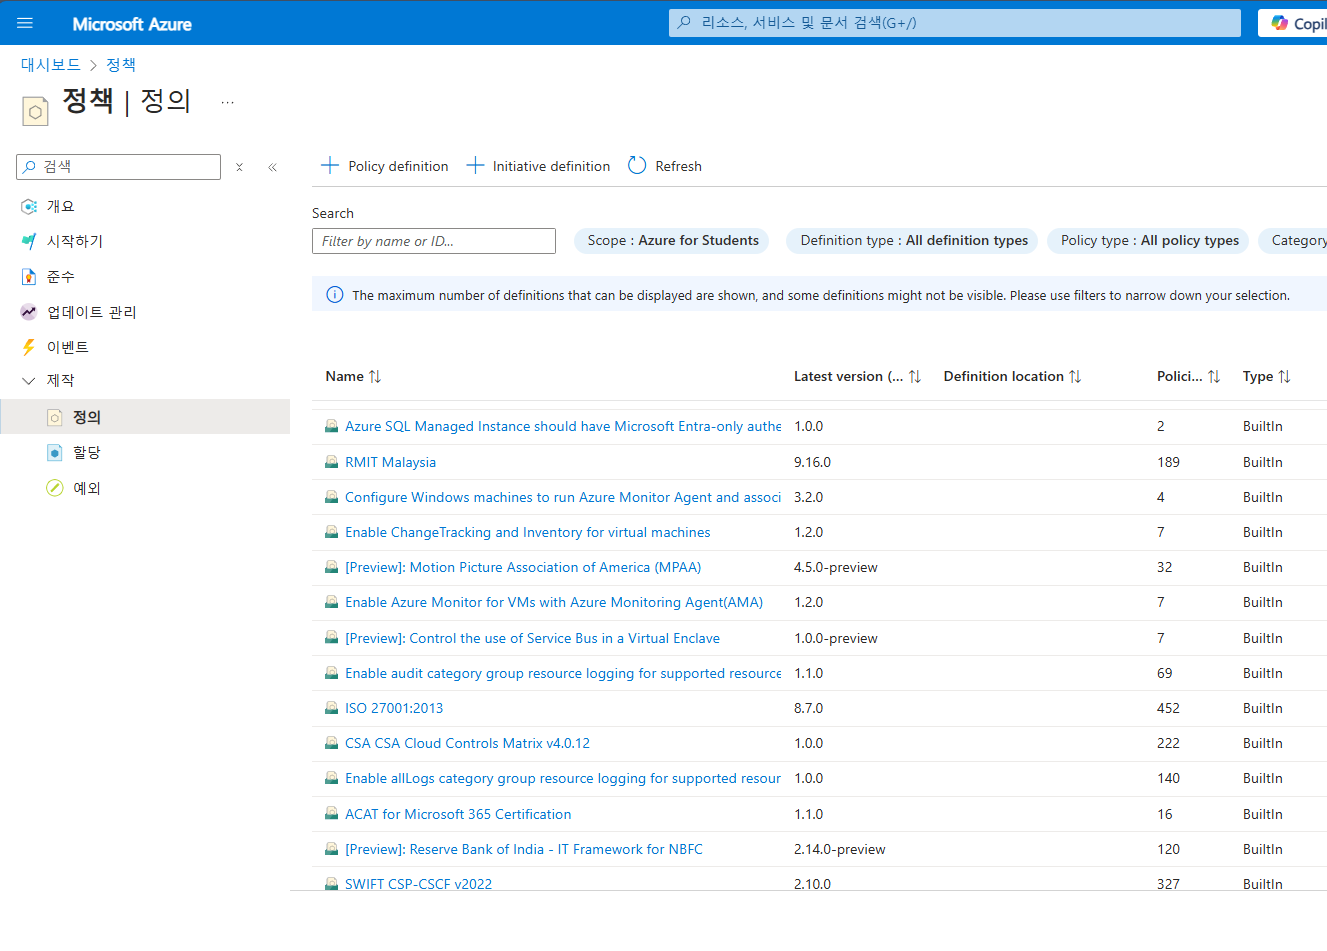
Task: Open Enable allLogs category group logging definition
Action: pyautogui.click(x=563, y=778)
